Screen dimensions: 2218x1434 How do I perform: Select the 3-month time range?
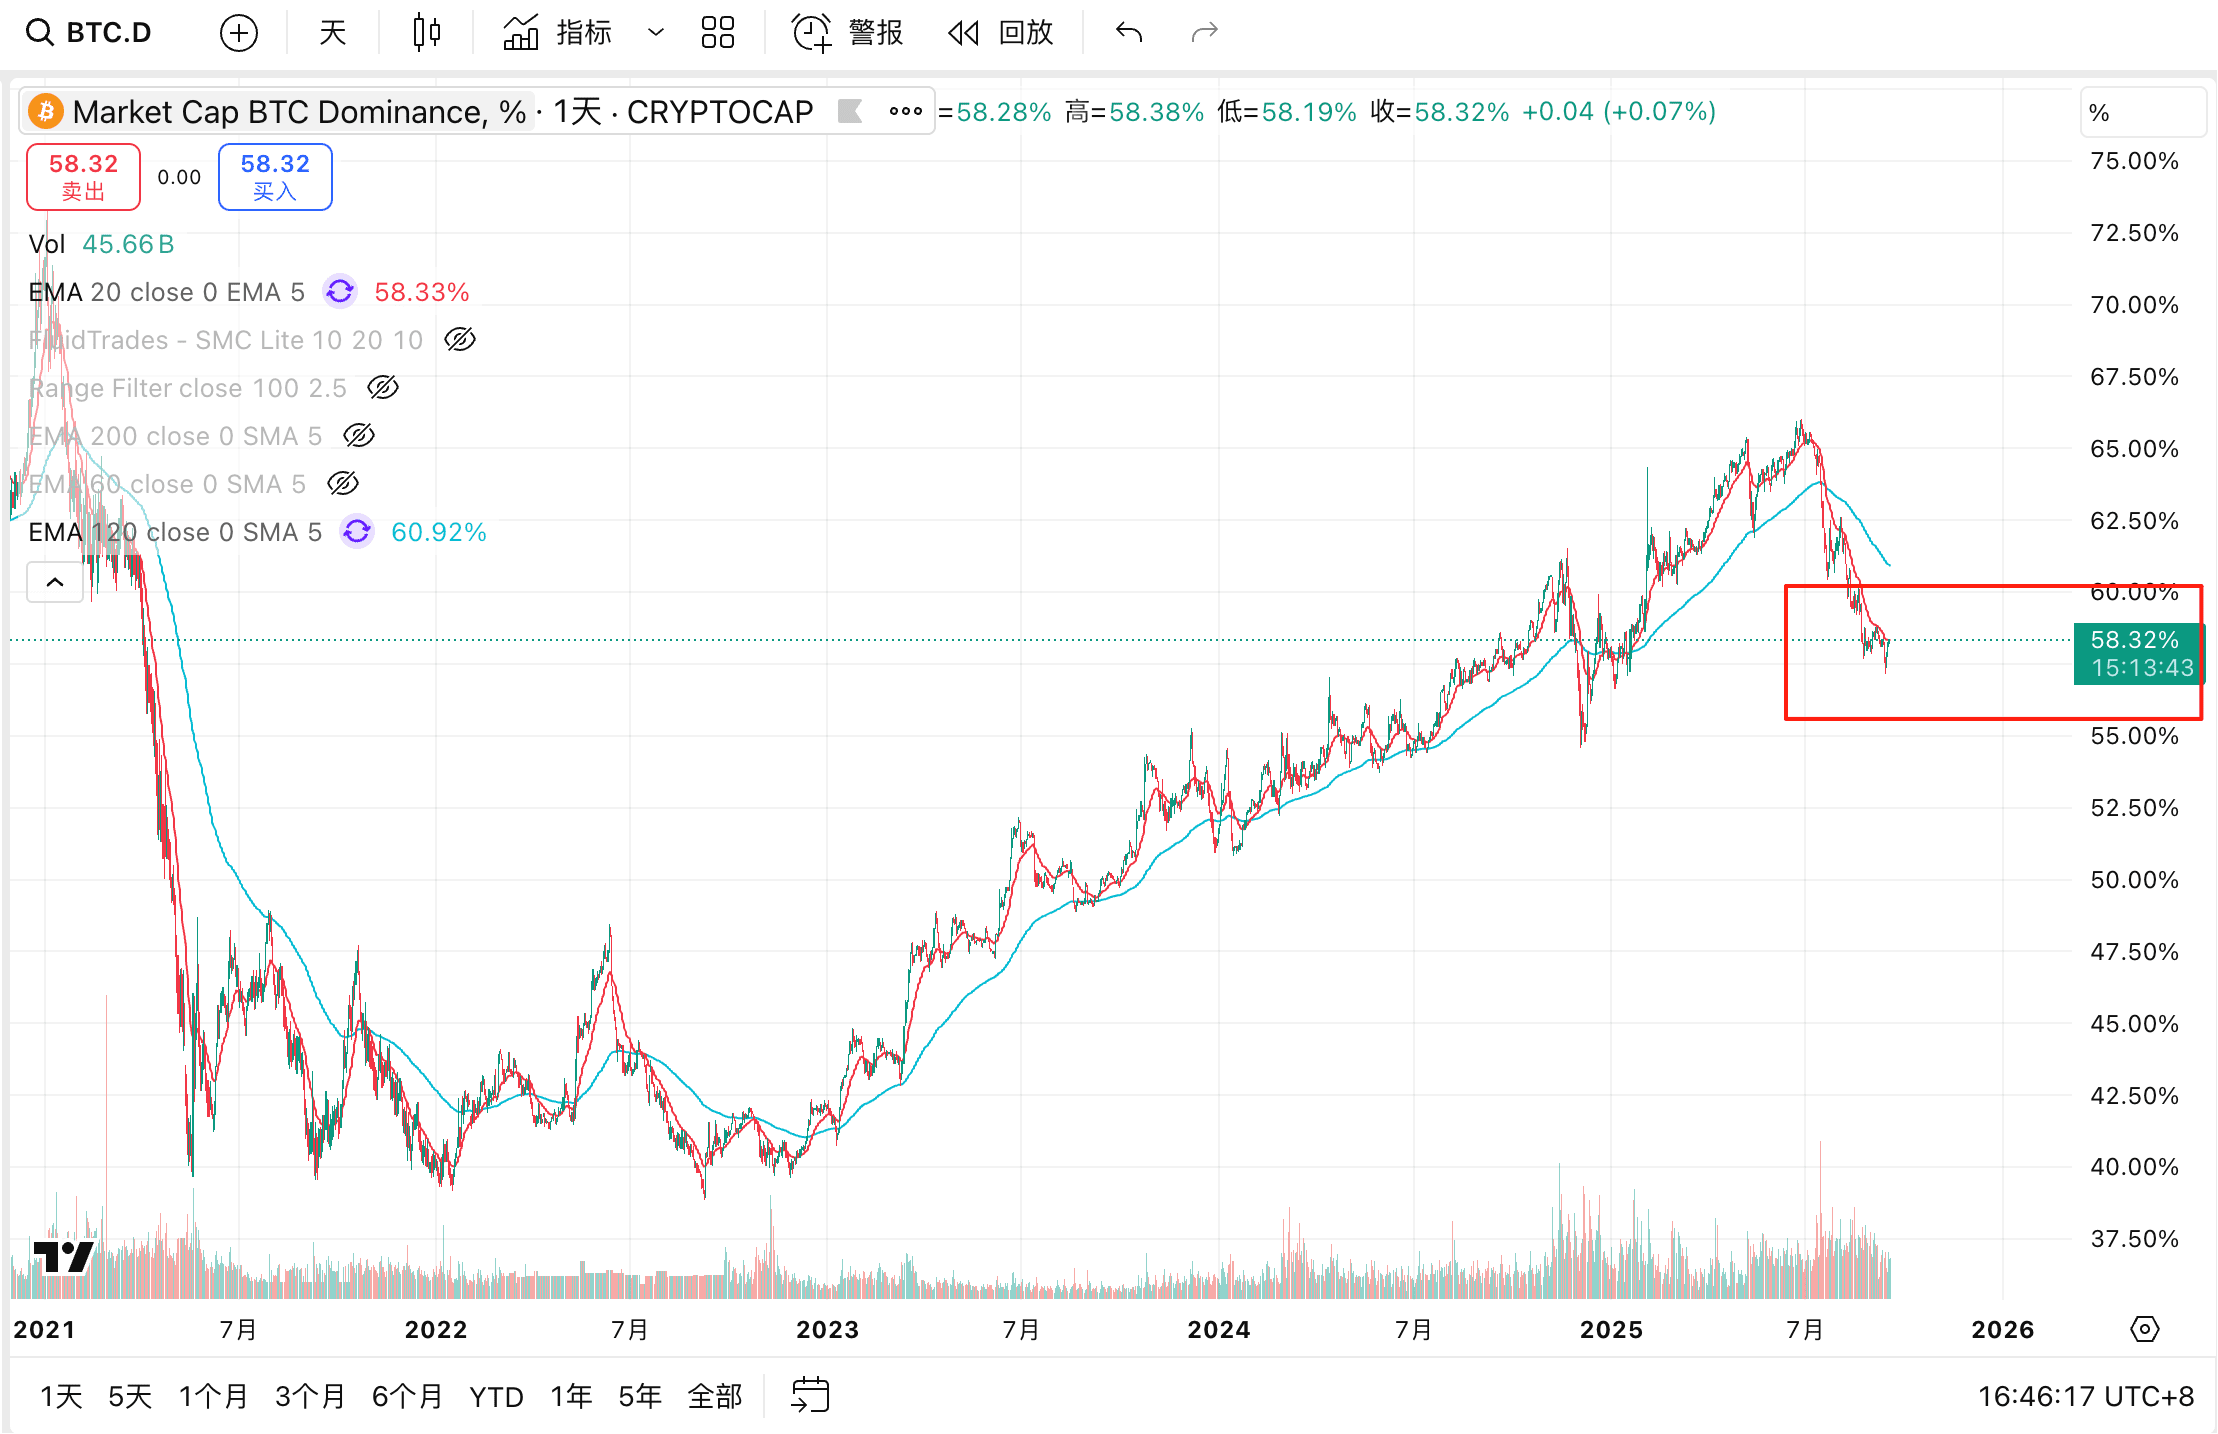coord(310,1396)
